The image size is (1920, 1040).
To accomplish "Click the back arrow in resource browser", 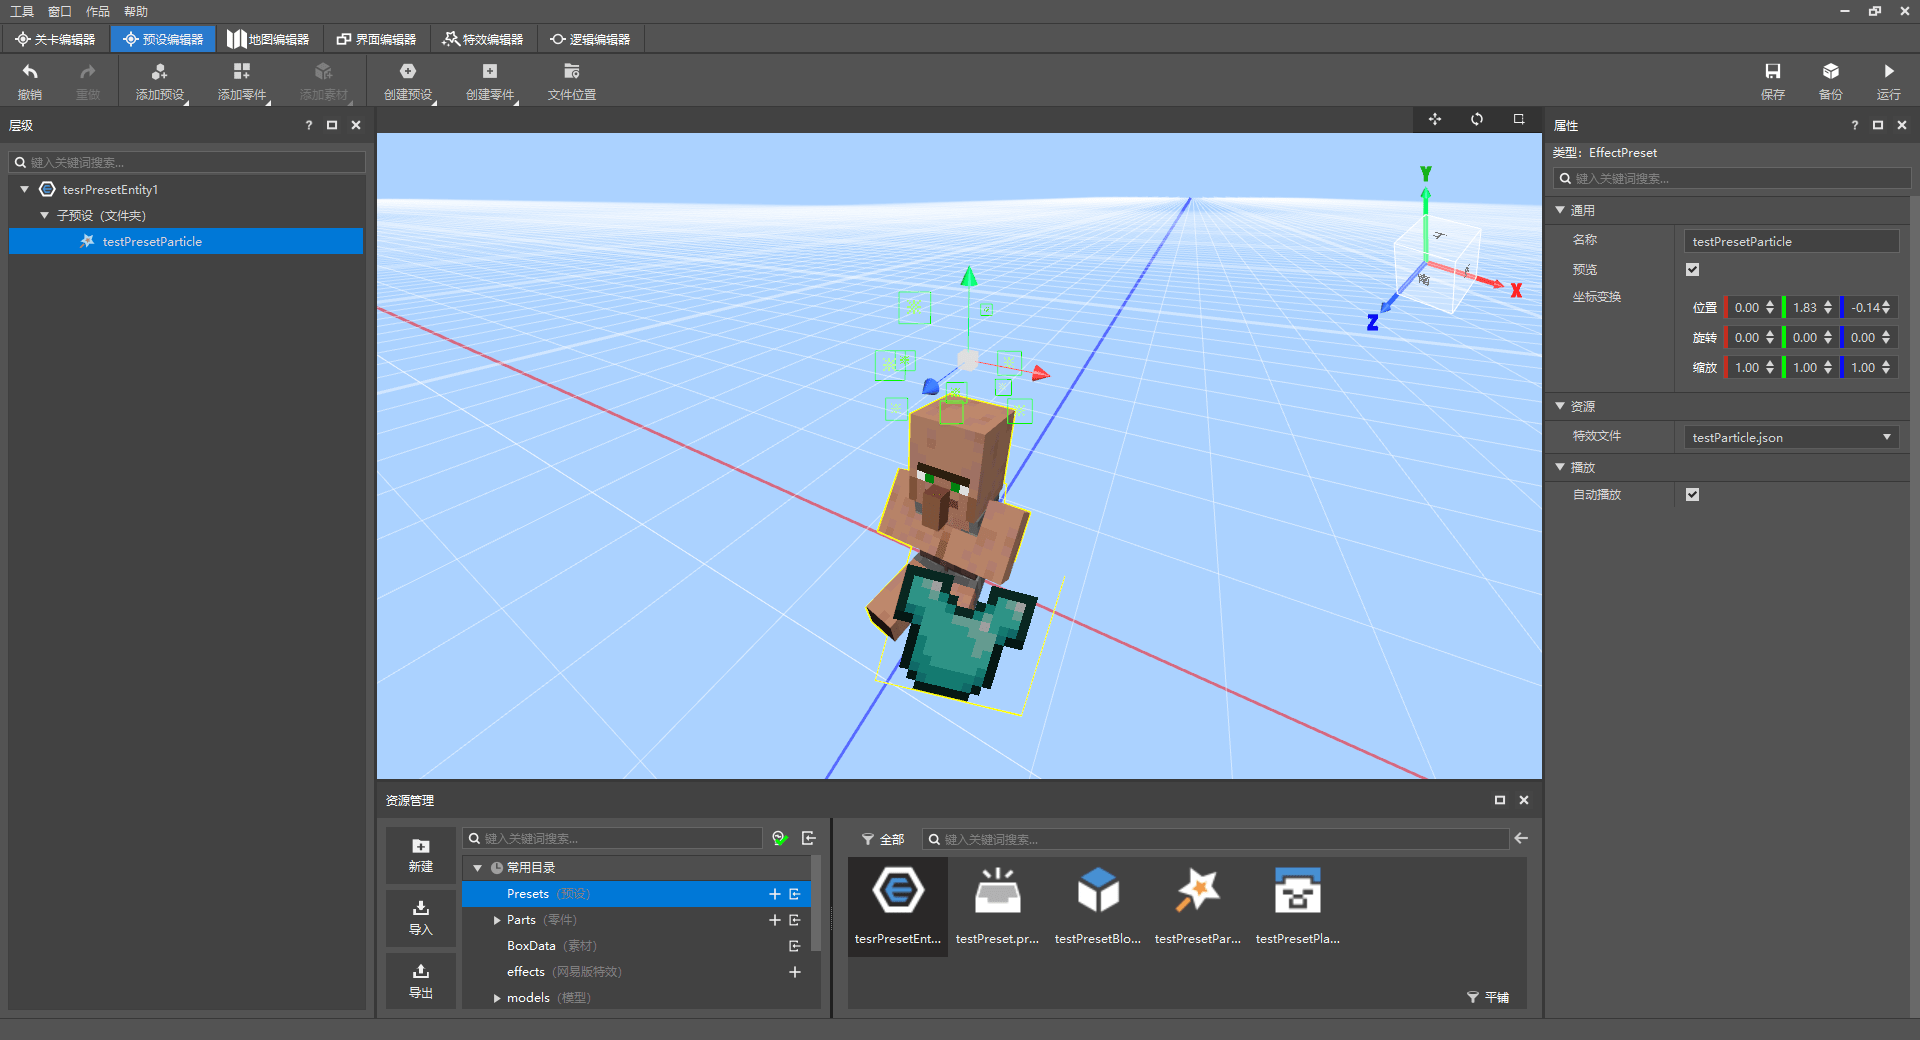I will click(x=1521, y=838).
